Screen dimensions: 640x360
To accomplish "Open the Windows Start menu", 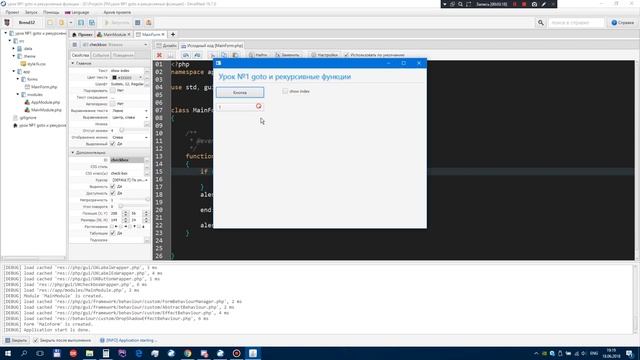I will pyautogui.click(x=8, y=353).
